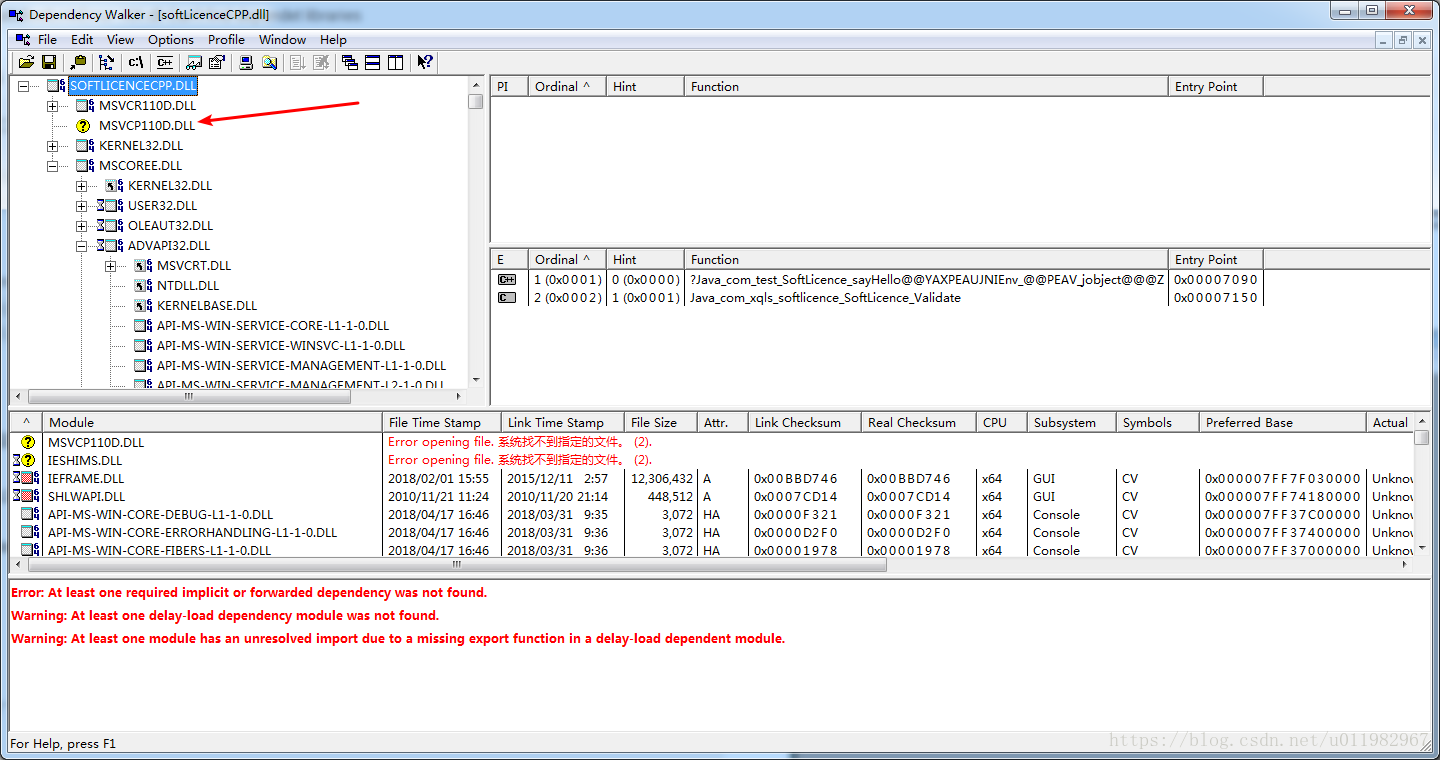The height and width of the screenshot is (760, 1440).
Task: Sort module list by File Size header
Action: (661, 423)
